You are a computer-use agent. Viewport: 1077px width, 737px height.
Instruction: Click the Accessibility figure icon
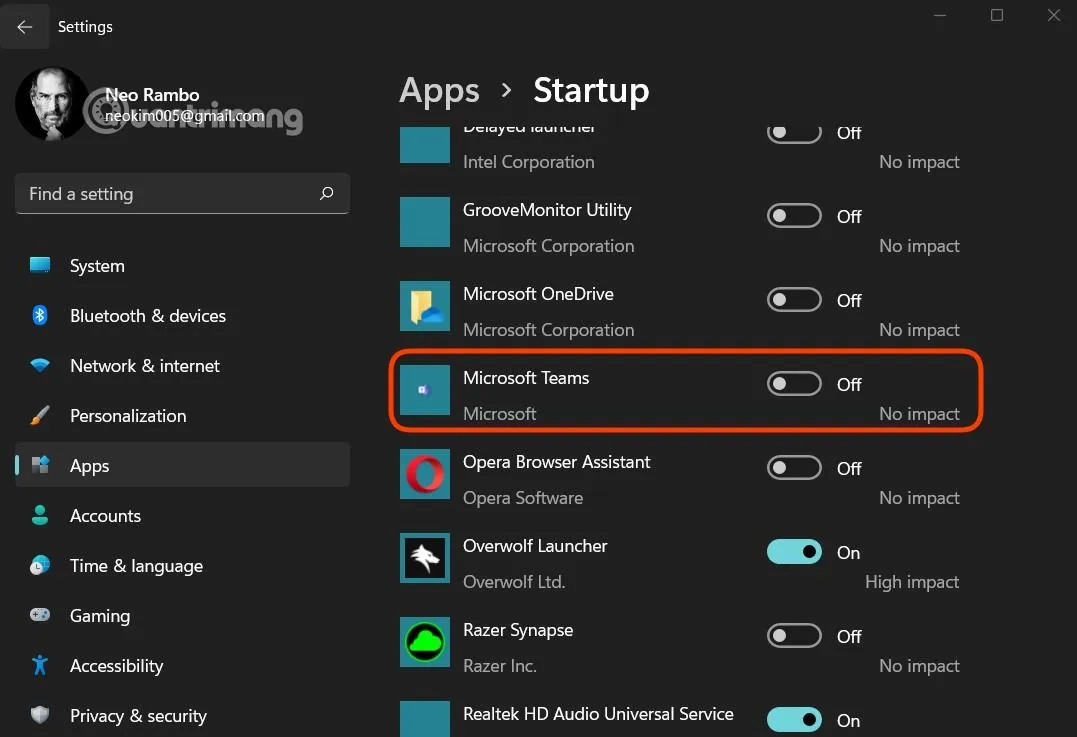(40, 665)
